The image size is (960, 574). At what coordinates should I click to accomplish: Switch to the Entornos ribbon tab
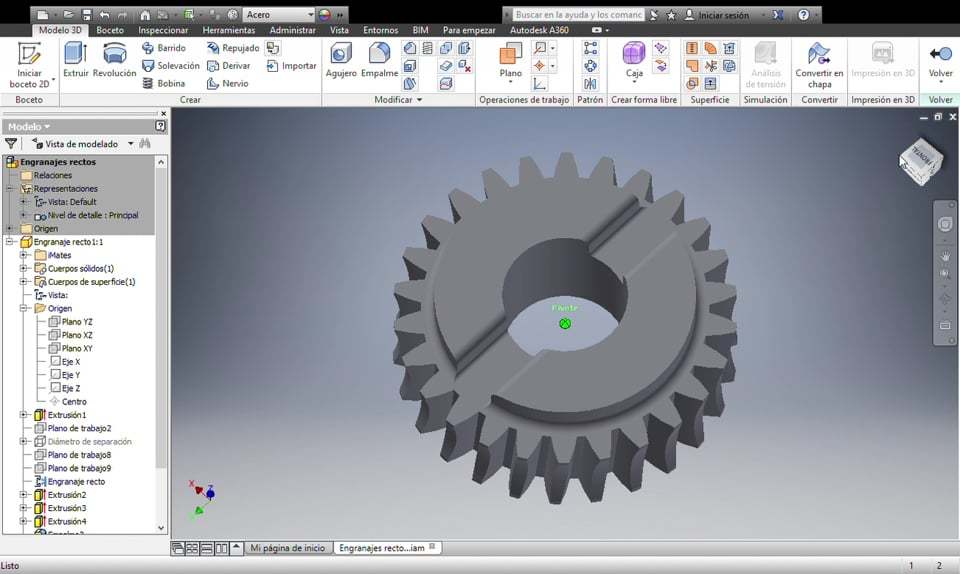(380, 30)
